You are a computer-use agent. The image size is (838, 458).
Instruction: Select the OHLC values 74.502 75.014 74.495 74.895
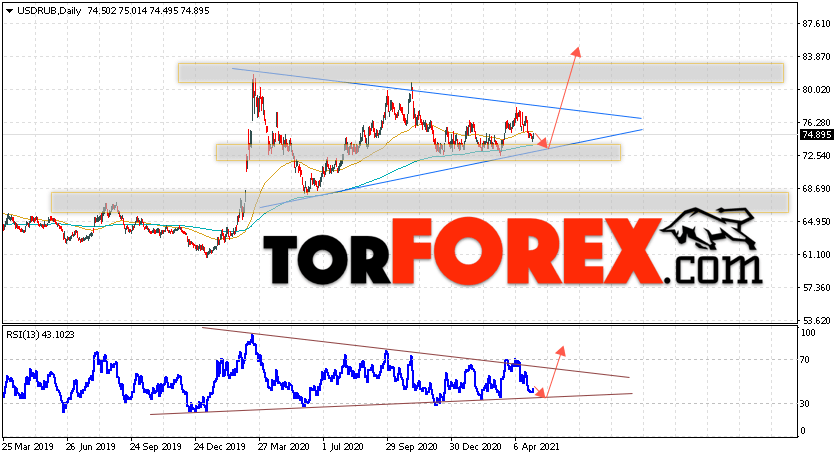pos(149,11)
